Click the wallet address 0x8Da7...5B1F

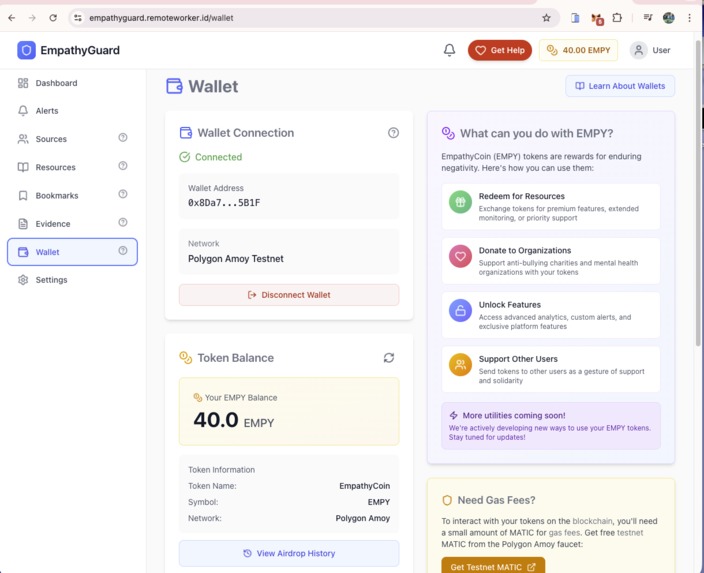[224, 203]
